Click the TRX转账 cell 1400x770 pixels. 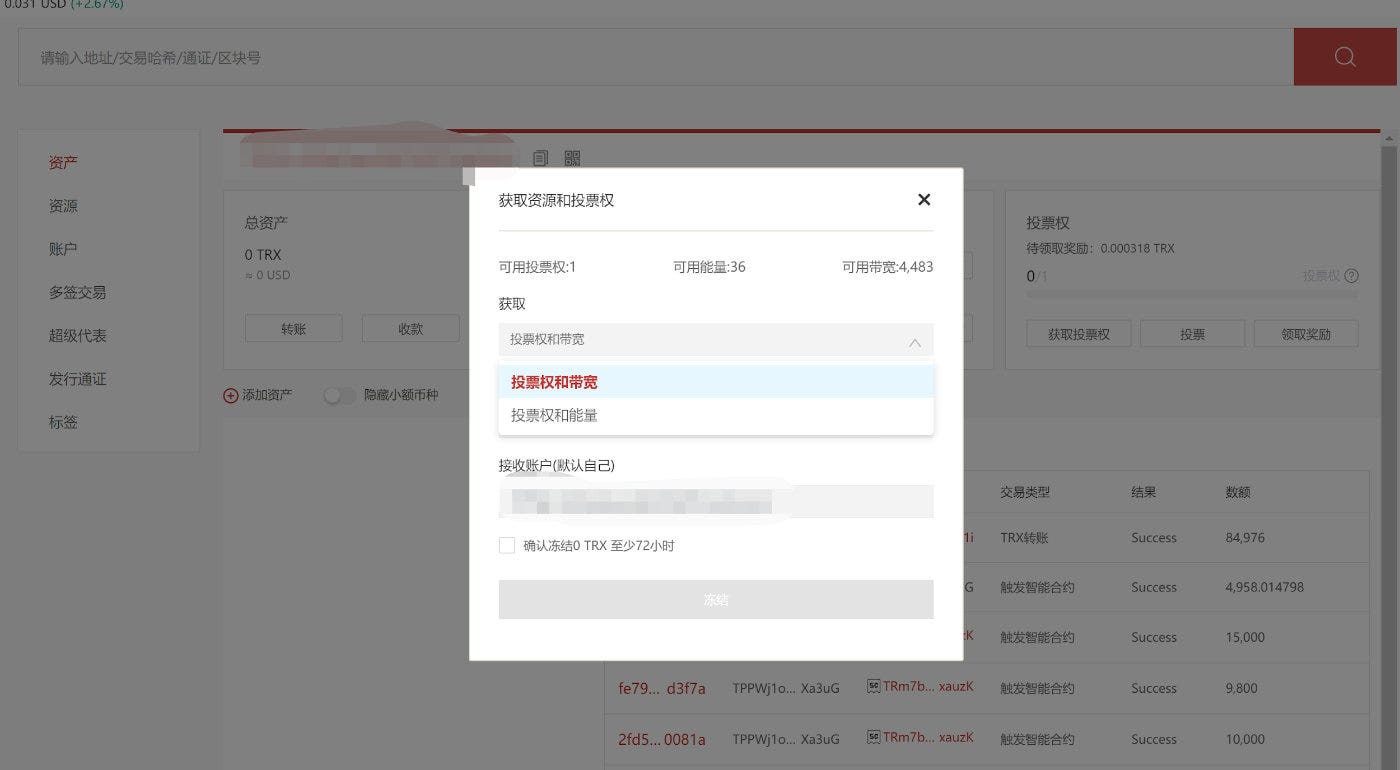1024,537
